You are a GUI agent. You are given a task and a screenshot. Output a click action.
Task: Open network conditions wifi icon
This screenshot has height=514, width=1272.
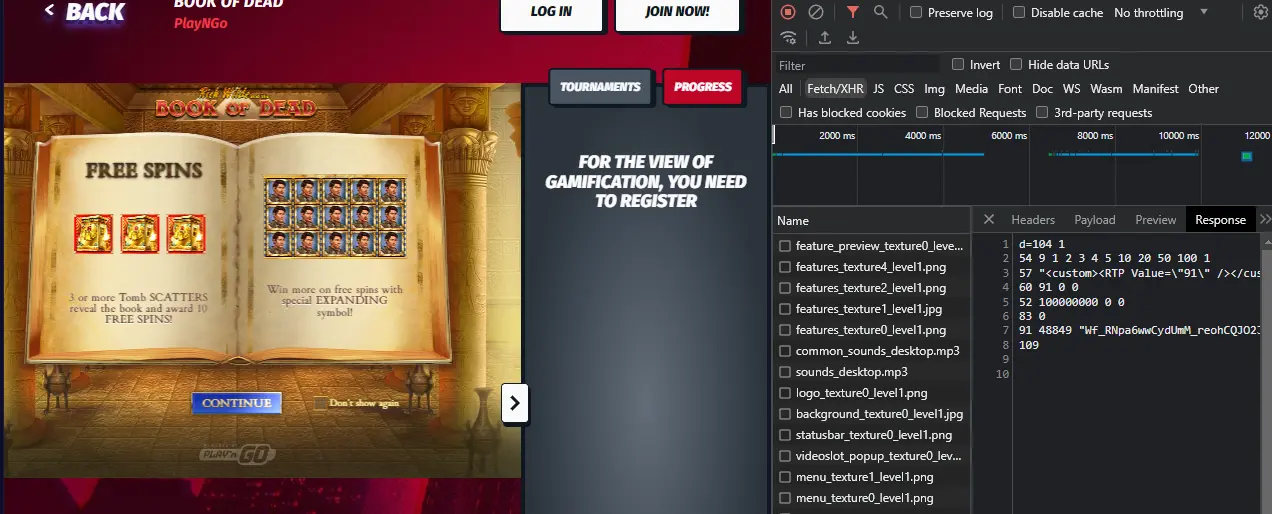click(789, 38)
